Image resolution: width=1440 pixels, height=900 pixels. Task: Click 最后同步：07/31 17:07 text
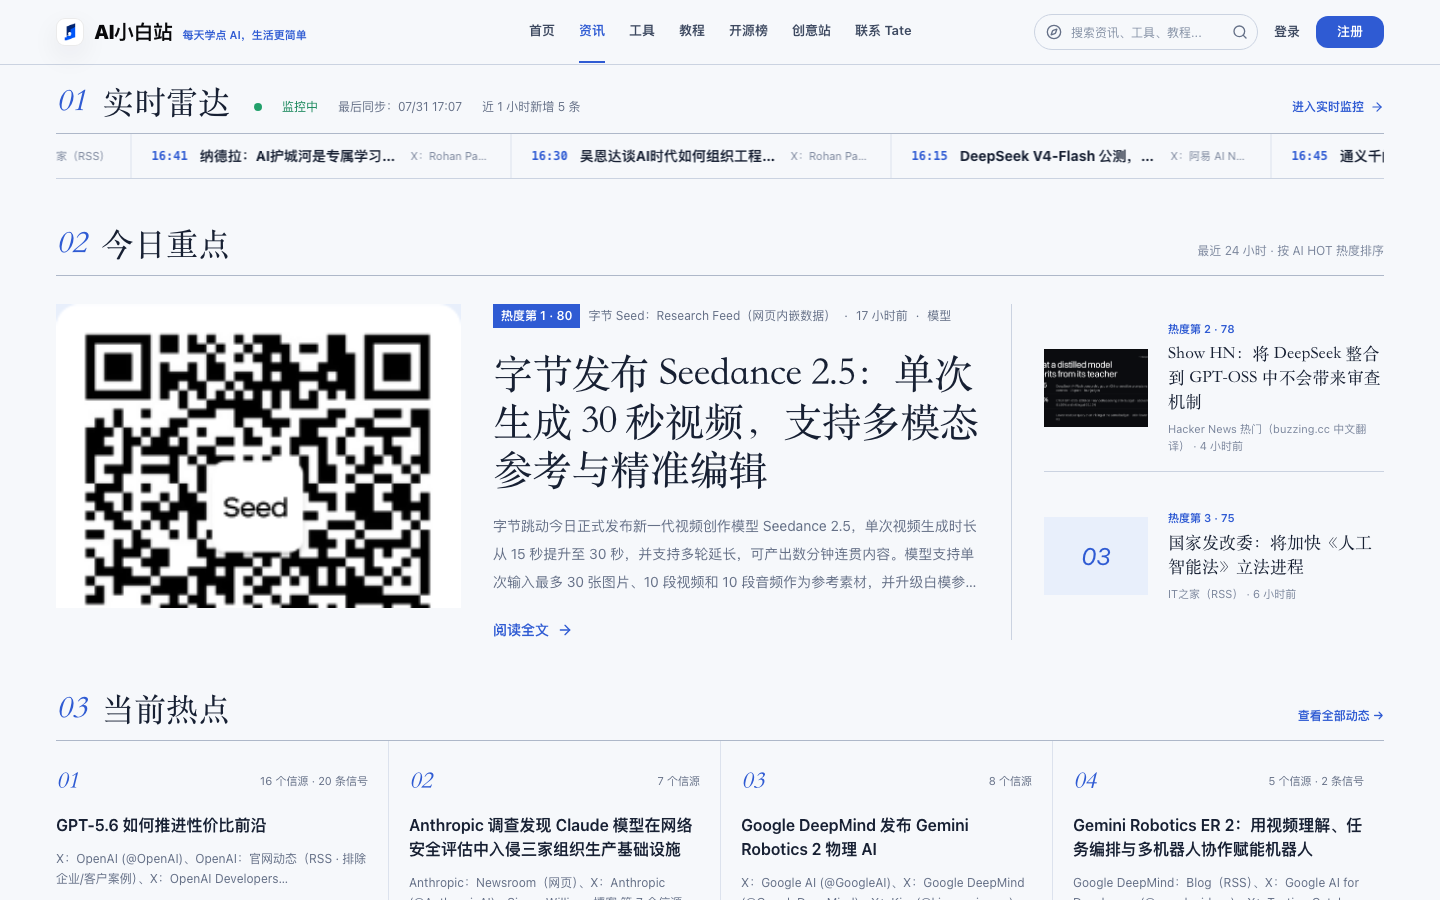[x=400, y=107]
